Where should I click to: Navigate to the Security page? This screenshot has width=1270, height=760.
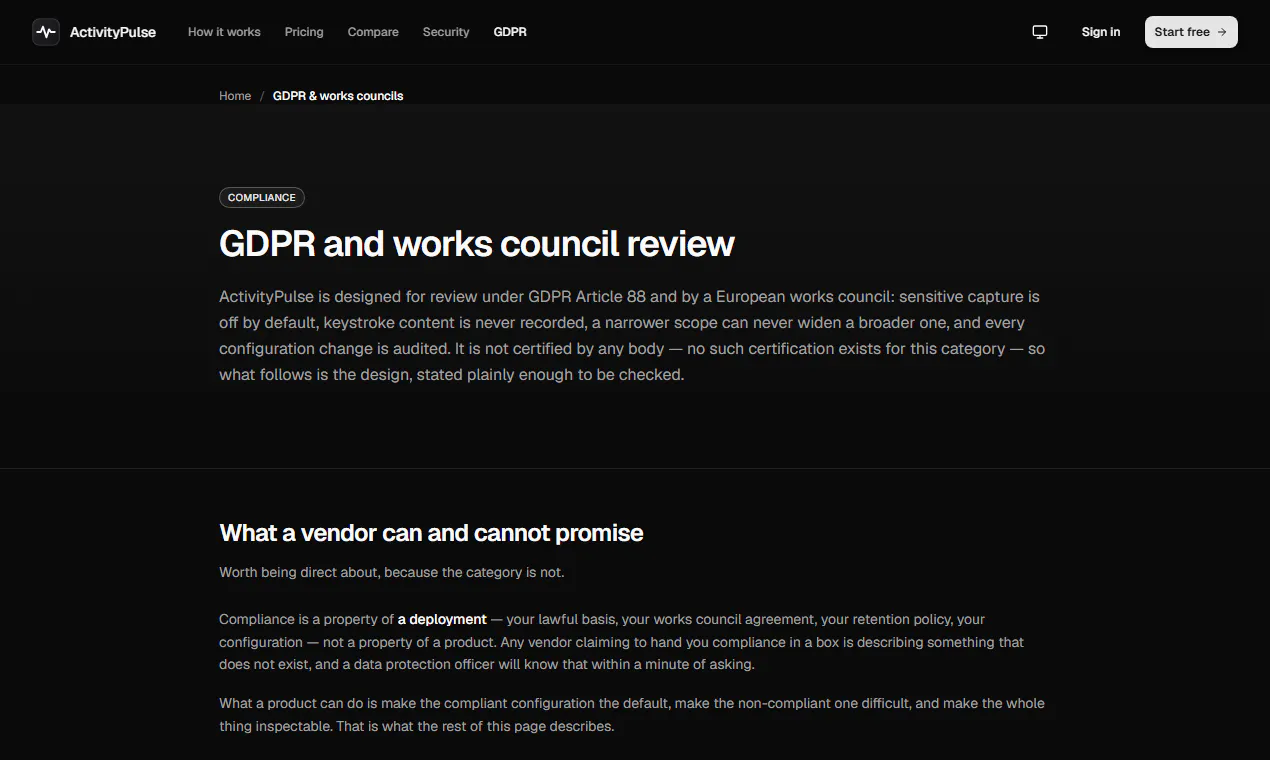click(446, 32)
